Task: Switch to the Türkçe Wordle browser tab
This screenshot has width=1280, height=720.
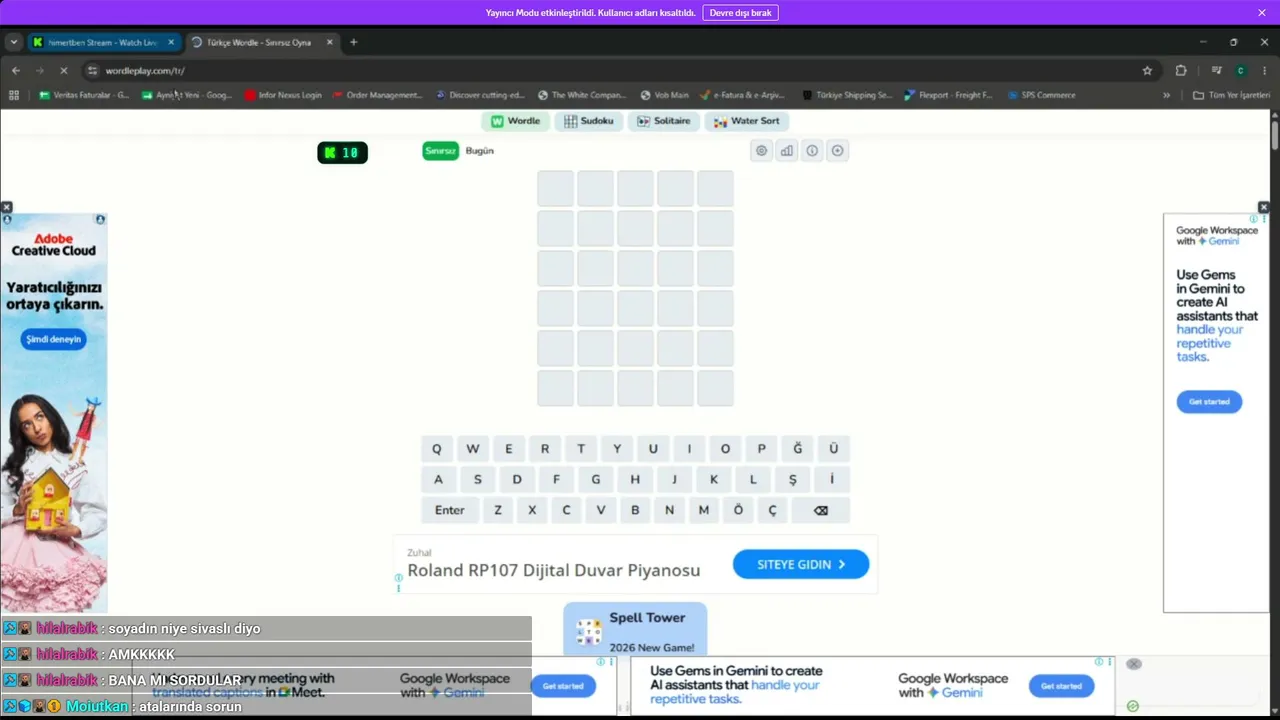Action: click(x=261, y=43)
